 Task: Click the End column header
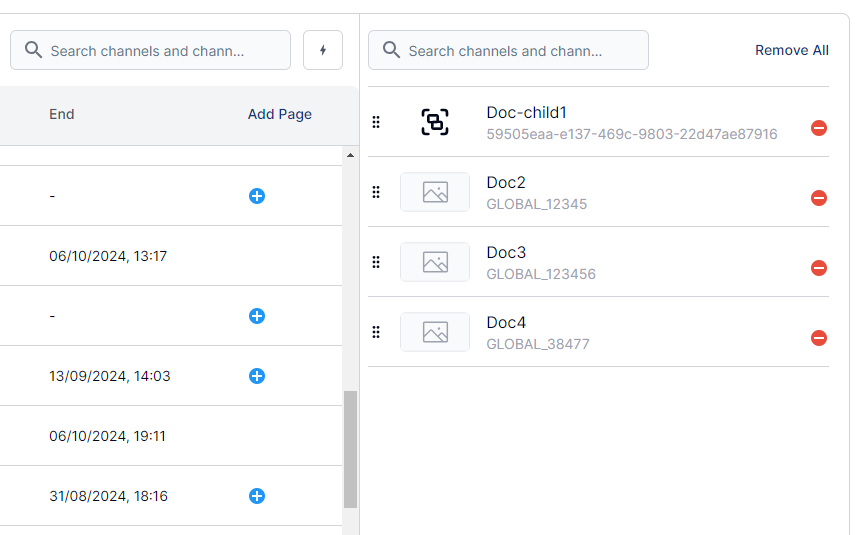(x=62, y=114)
